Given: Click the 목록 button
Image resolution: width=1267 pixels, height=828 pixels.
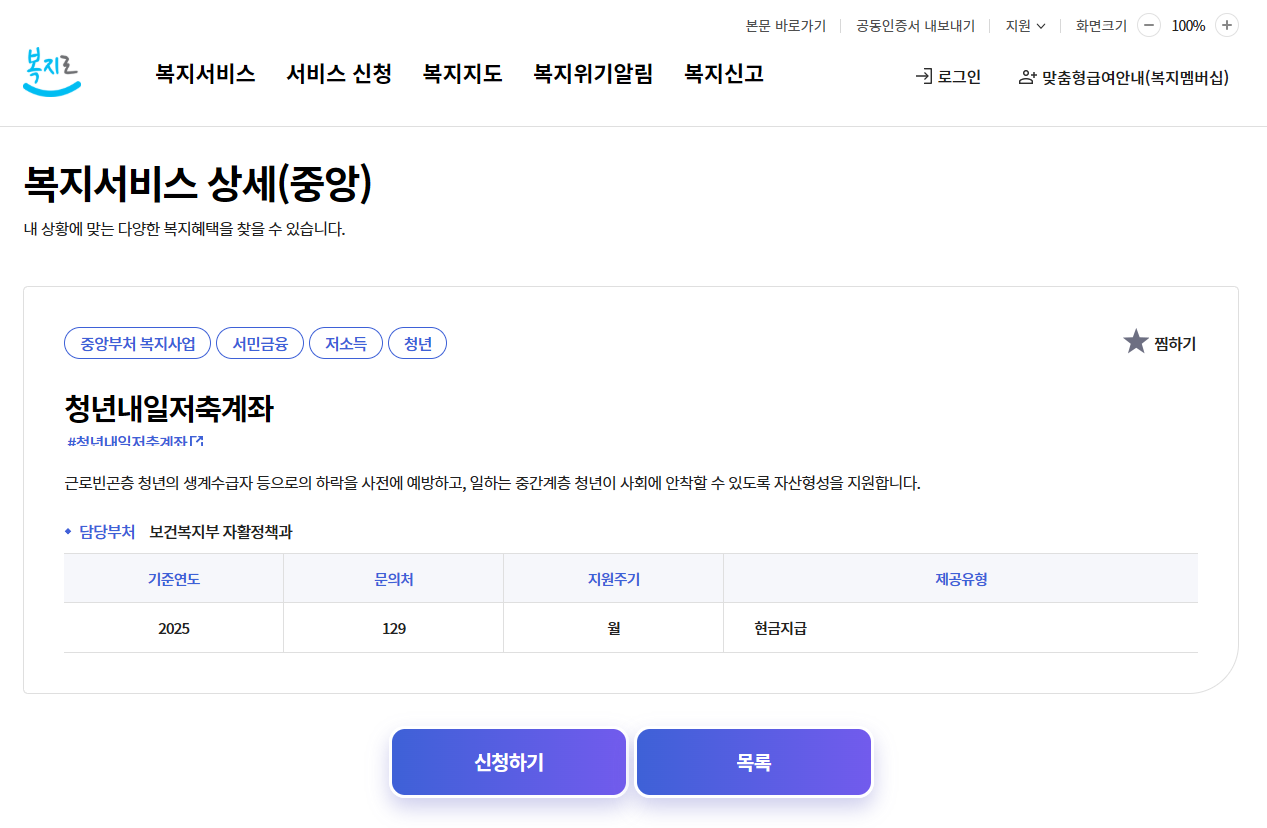Looking at the screenshot, I should pos(754,762).
